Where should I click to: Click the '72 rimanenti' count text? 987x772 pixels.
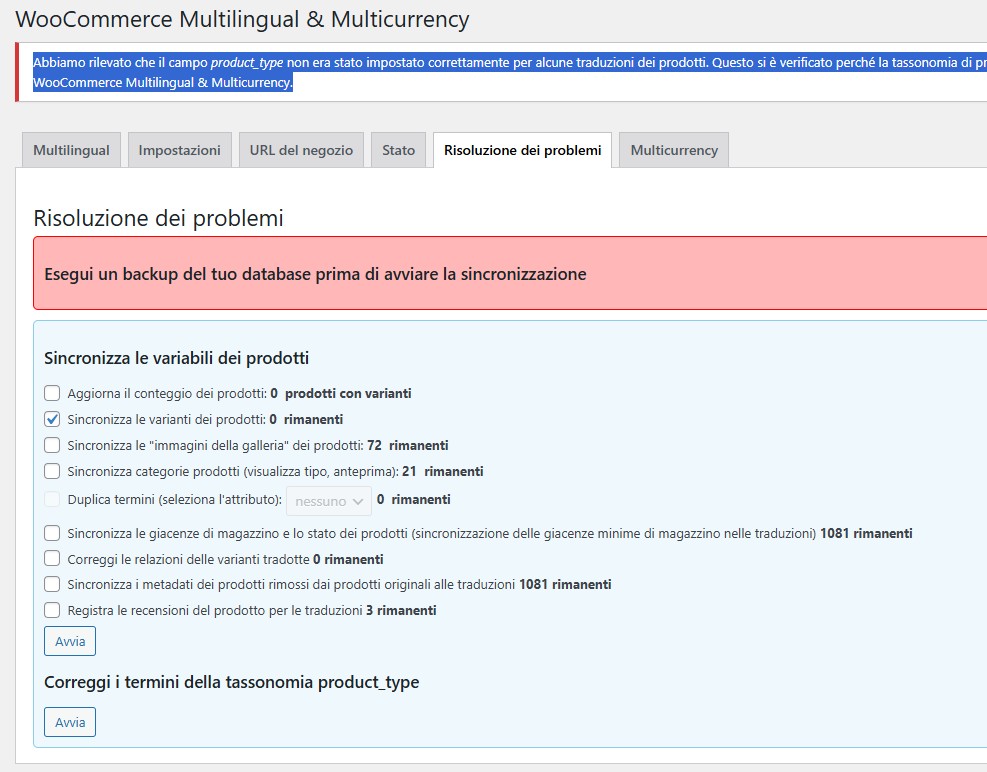[x=408, y=445]
